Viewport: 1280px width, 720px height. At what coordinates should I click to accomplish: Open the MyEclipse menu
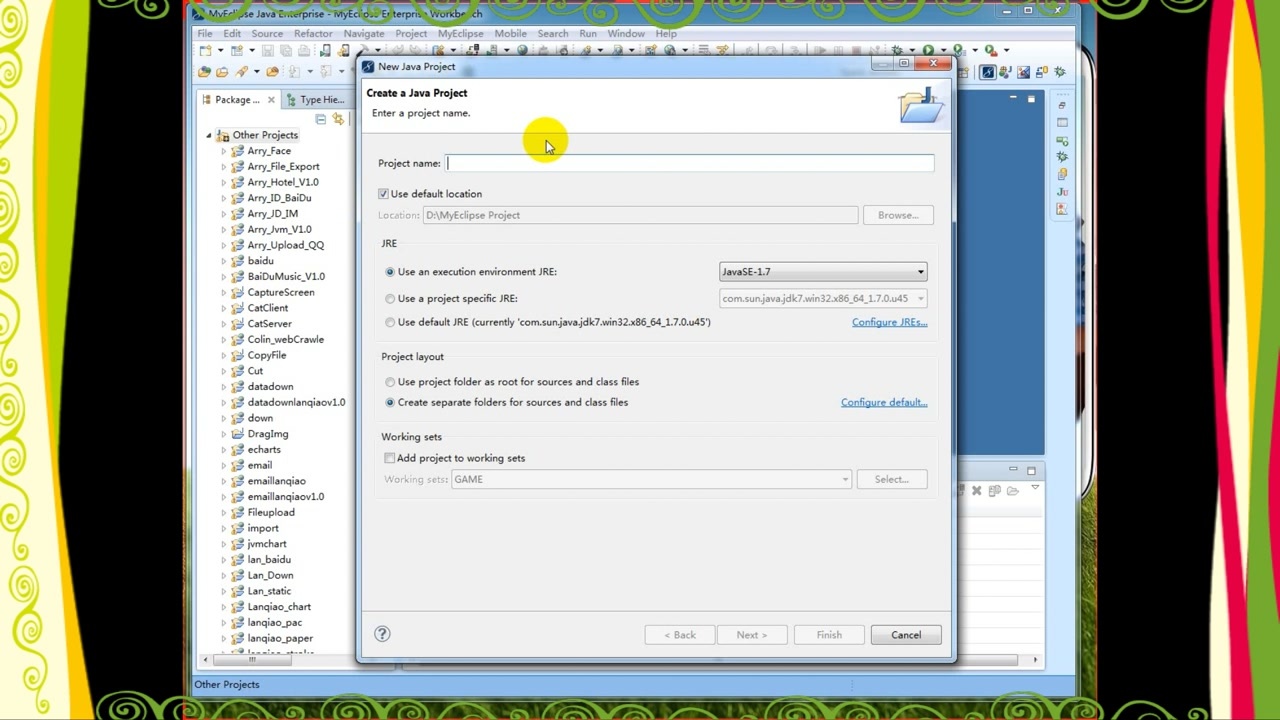click(x=460, y=33)
